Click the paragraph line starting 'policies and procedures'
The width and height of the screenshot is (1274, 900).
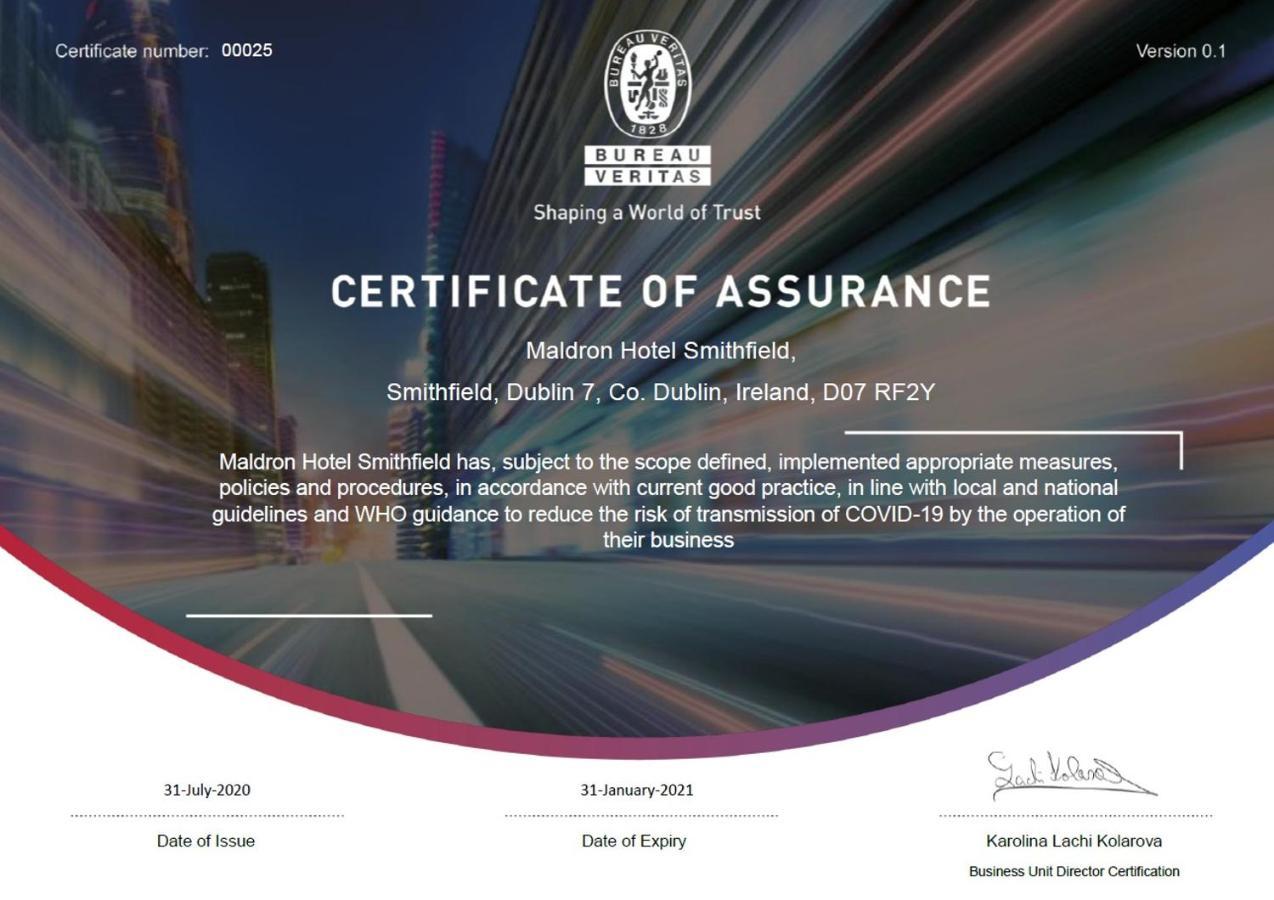(x=668, y=488)
